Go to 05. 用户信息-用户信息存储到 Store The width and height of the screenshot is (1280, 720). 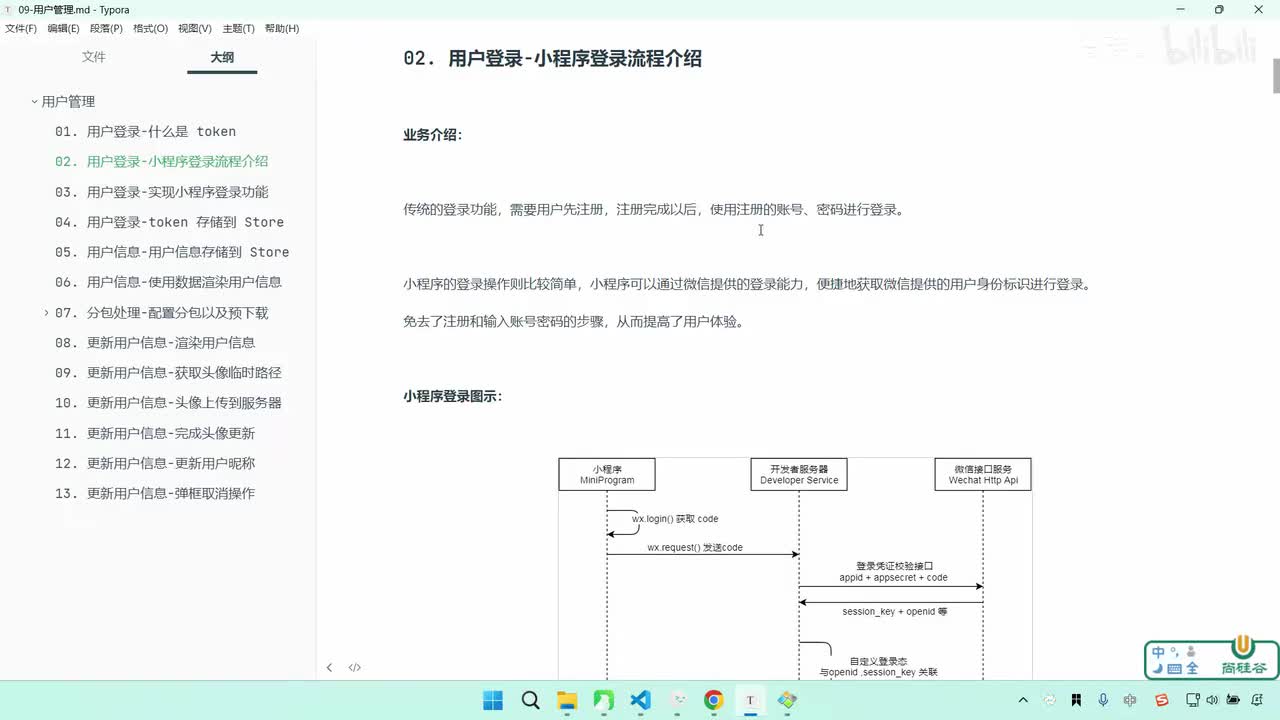click(x=172, y=252)
